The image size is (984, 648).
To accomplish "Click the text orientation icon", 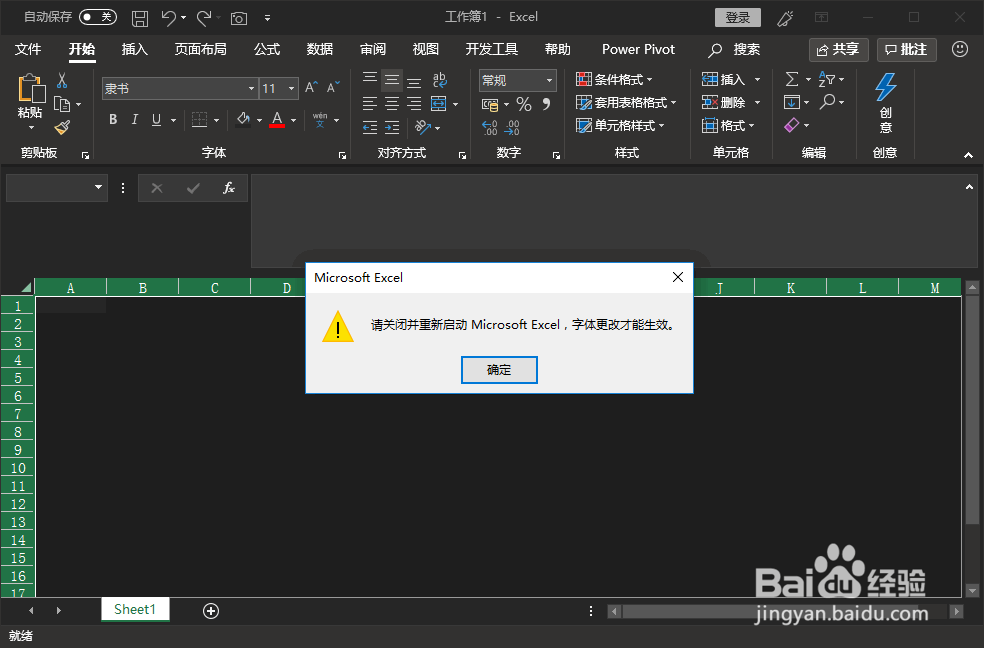I will (x=423, y=127).
